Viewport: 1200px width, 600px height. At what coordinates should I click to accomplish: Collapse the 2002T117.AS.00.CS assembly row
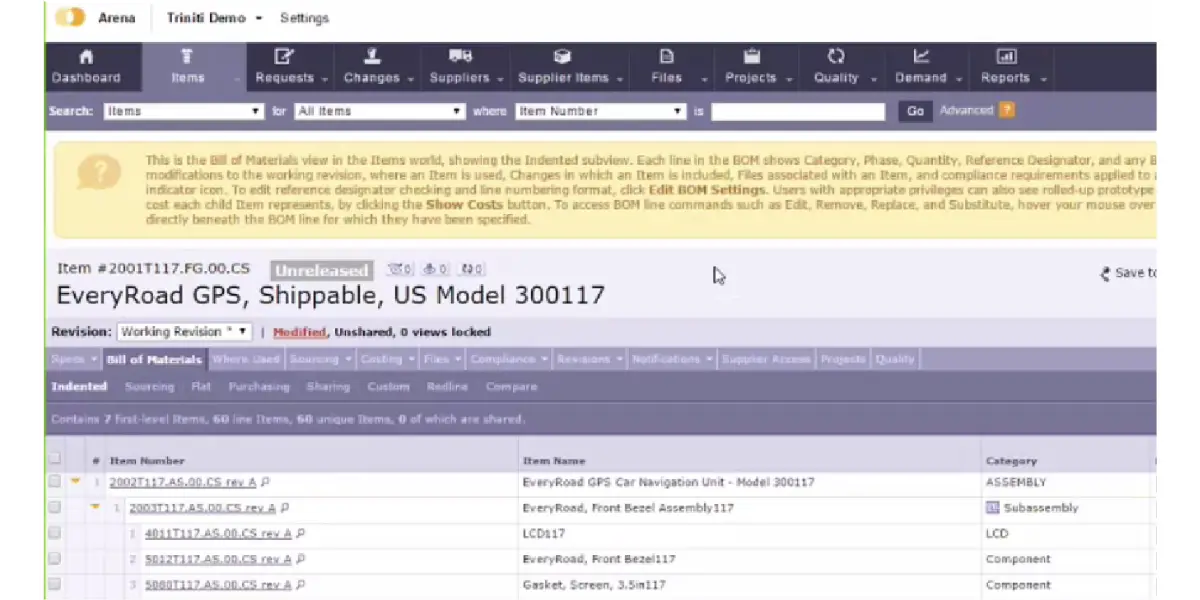click(75, 482)
